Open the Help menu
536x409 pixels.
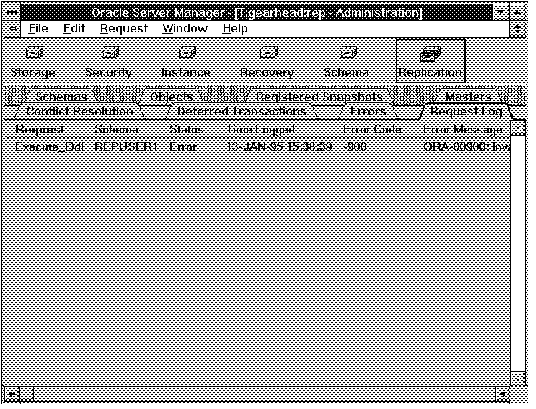tap(235, 28)
